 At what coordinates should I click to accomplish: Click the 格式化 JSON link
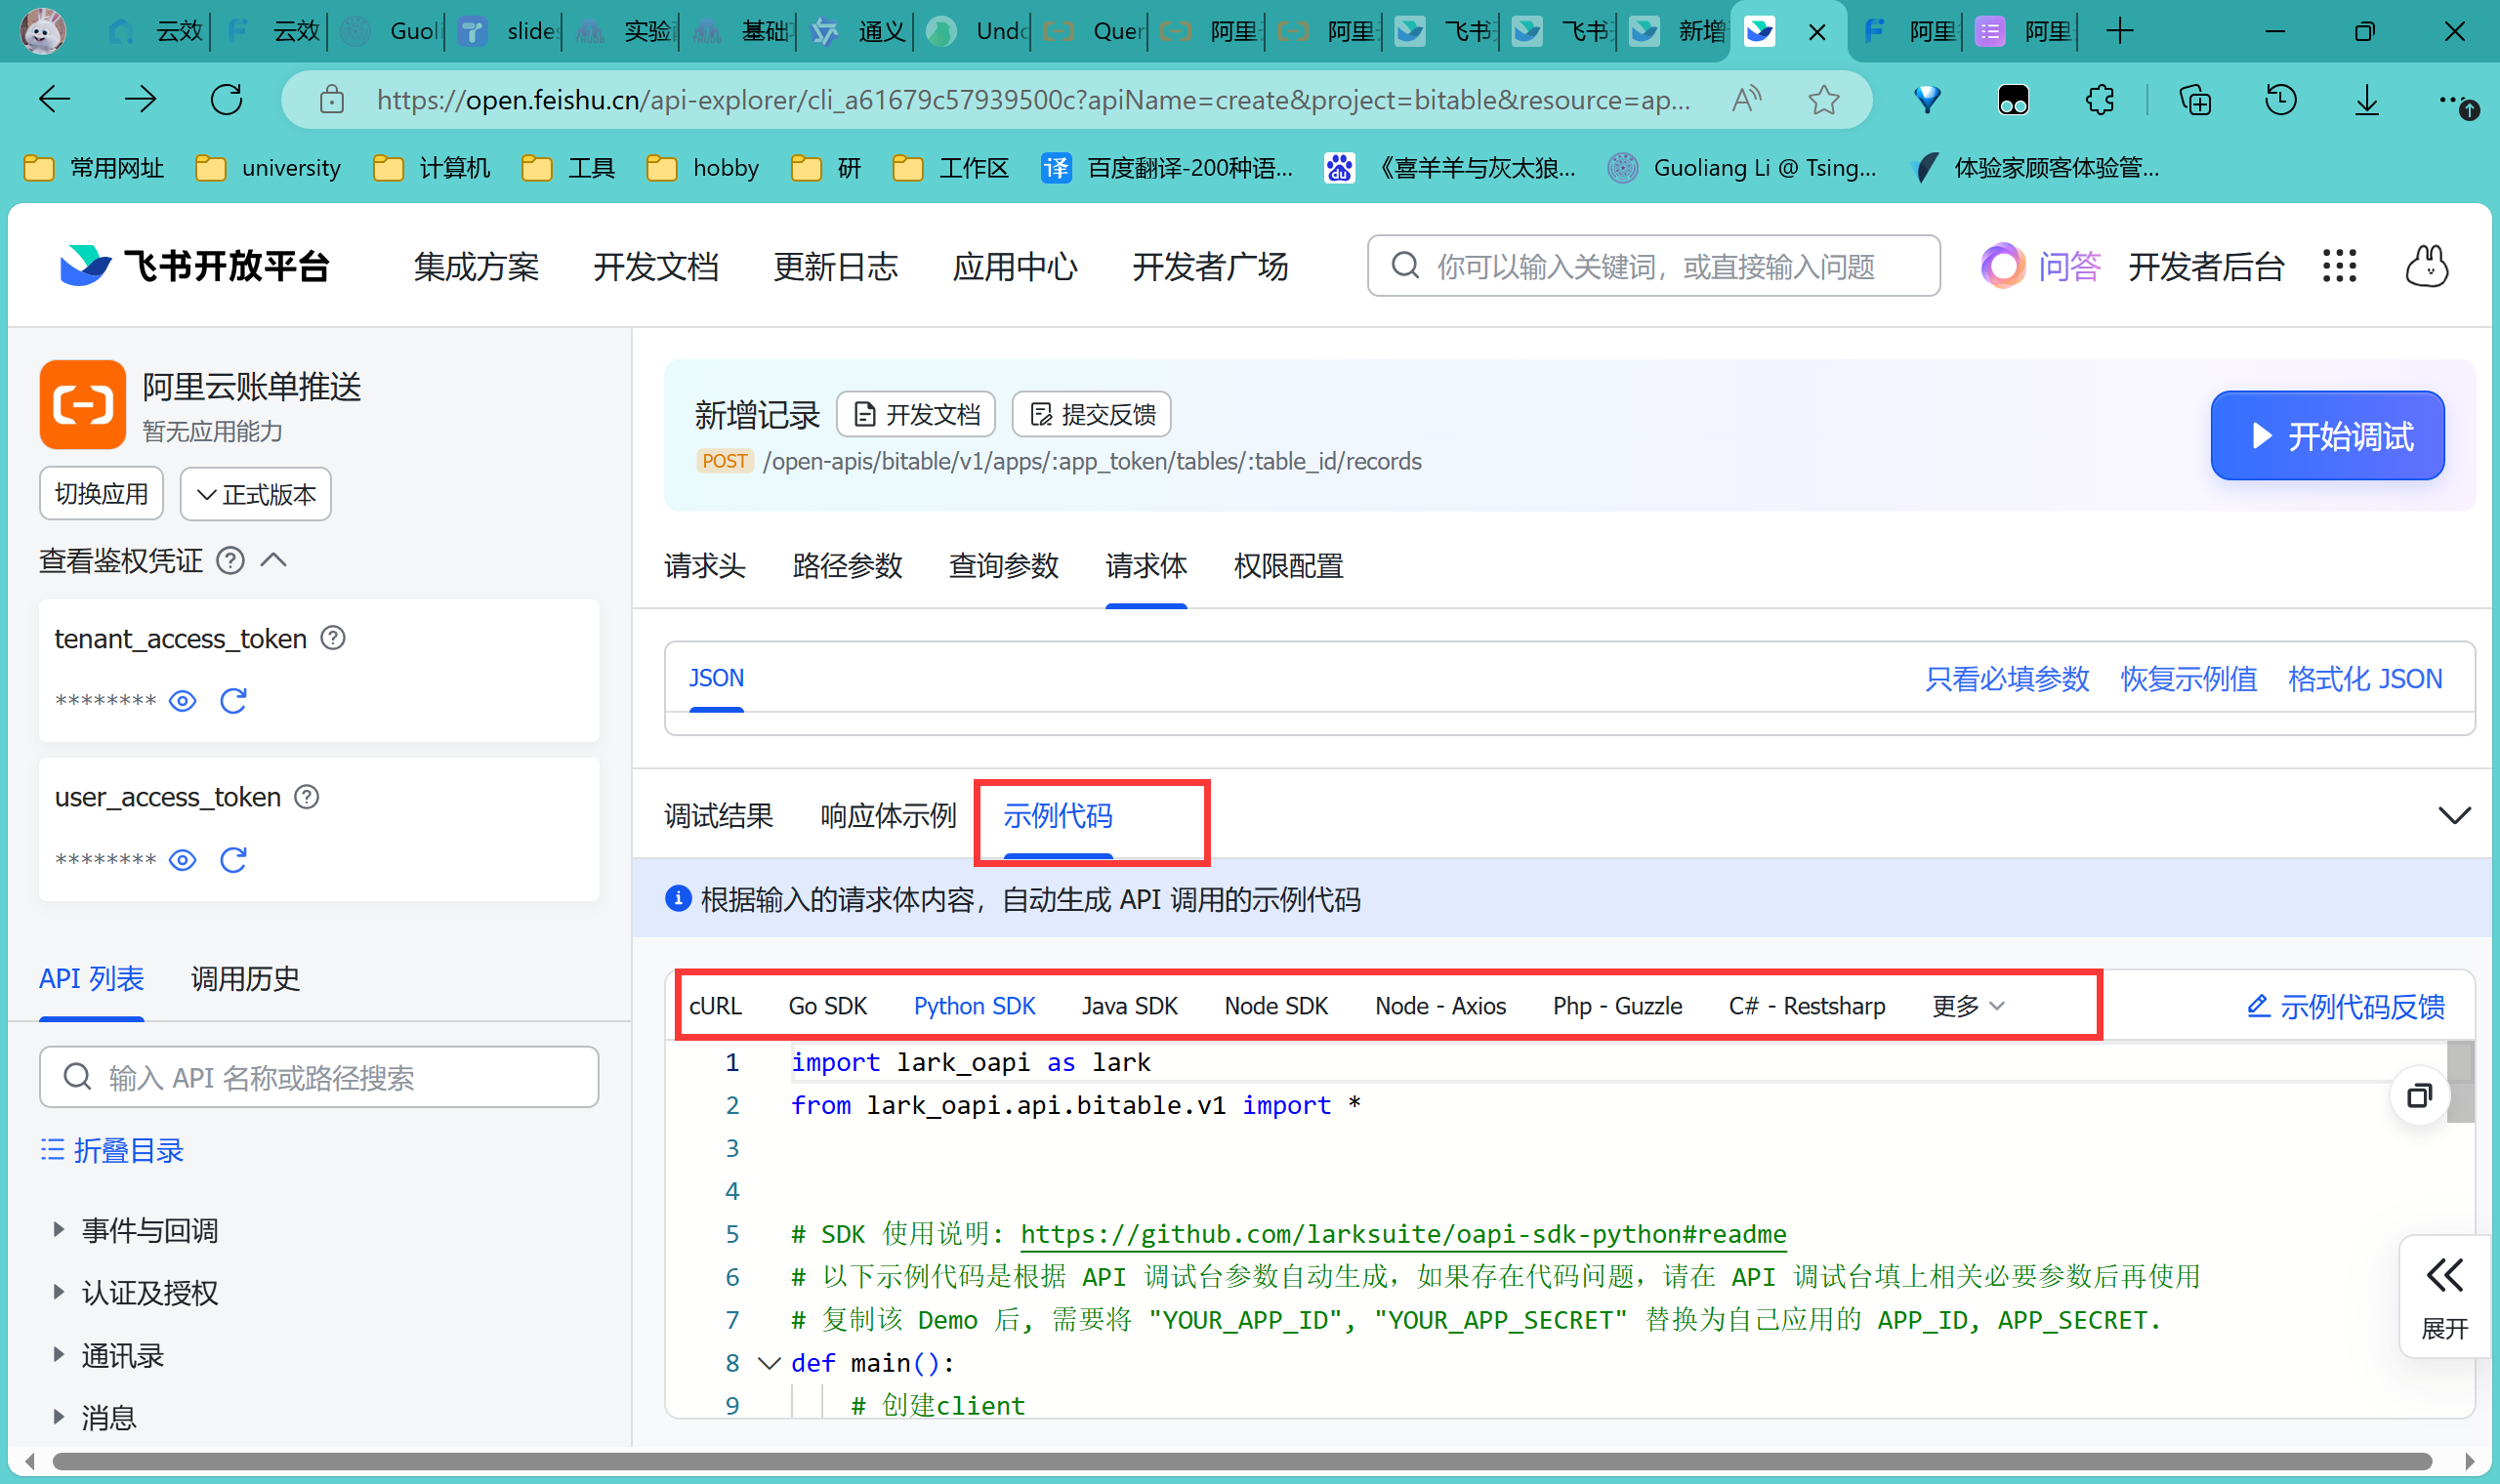click(x=2364, y=679)
